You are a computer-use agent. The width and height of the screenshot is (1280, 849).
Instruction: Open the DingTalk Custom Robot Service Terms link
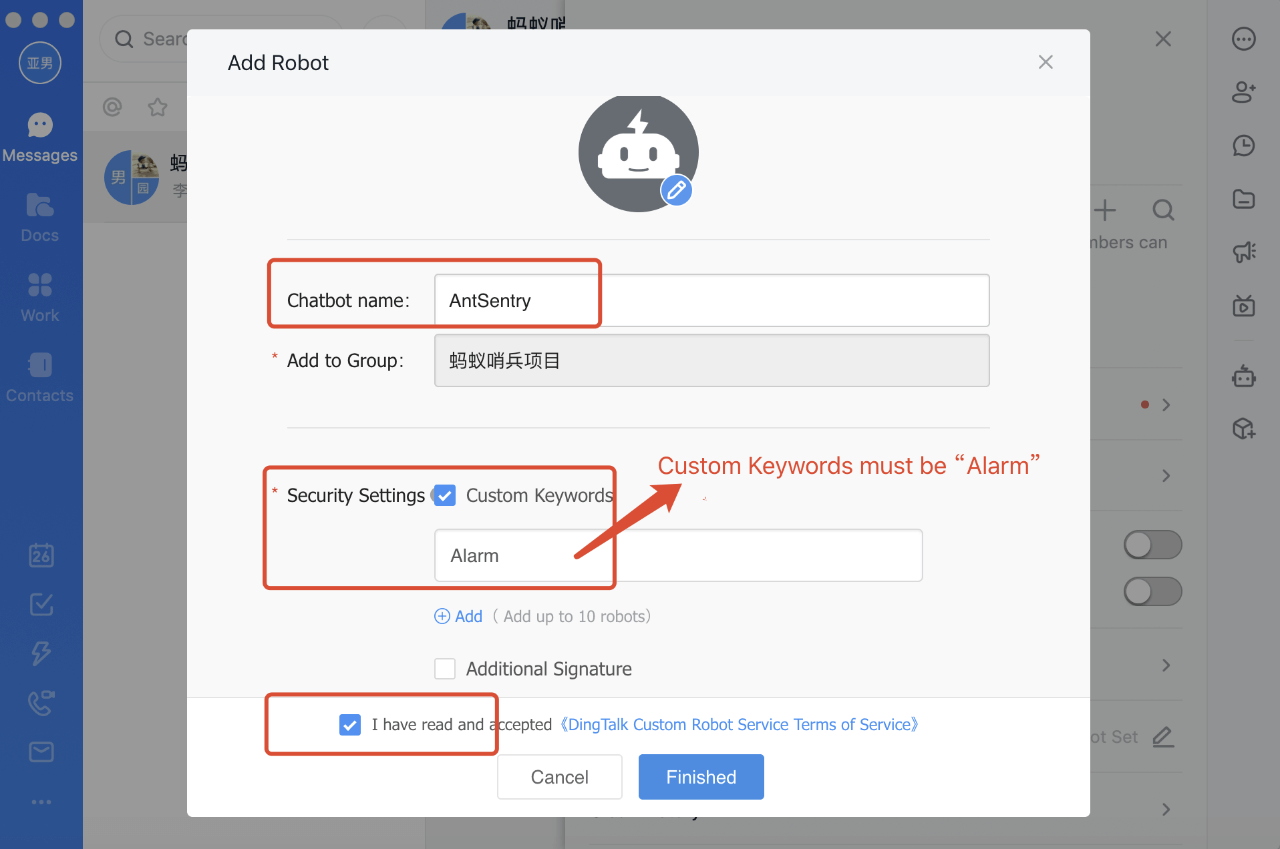pyautogui.click(x=738, y=725)
